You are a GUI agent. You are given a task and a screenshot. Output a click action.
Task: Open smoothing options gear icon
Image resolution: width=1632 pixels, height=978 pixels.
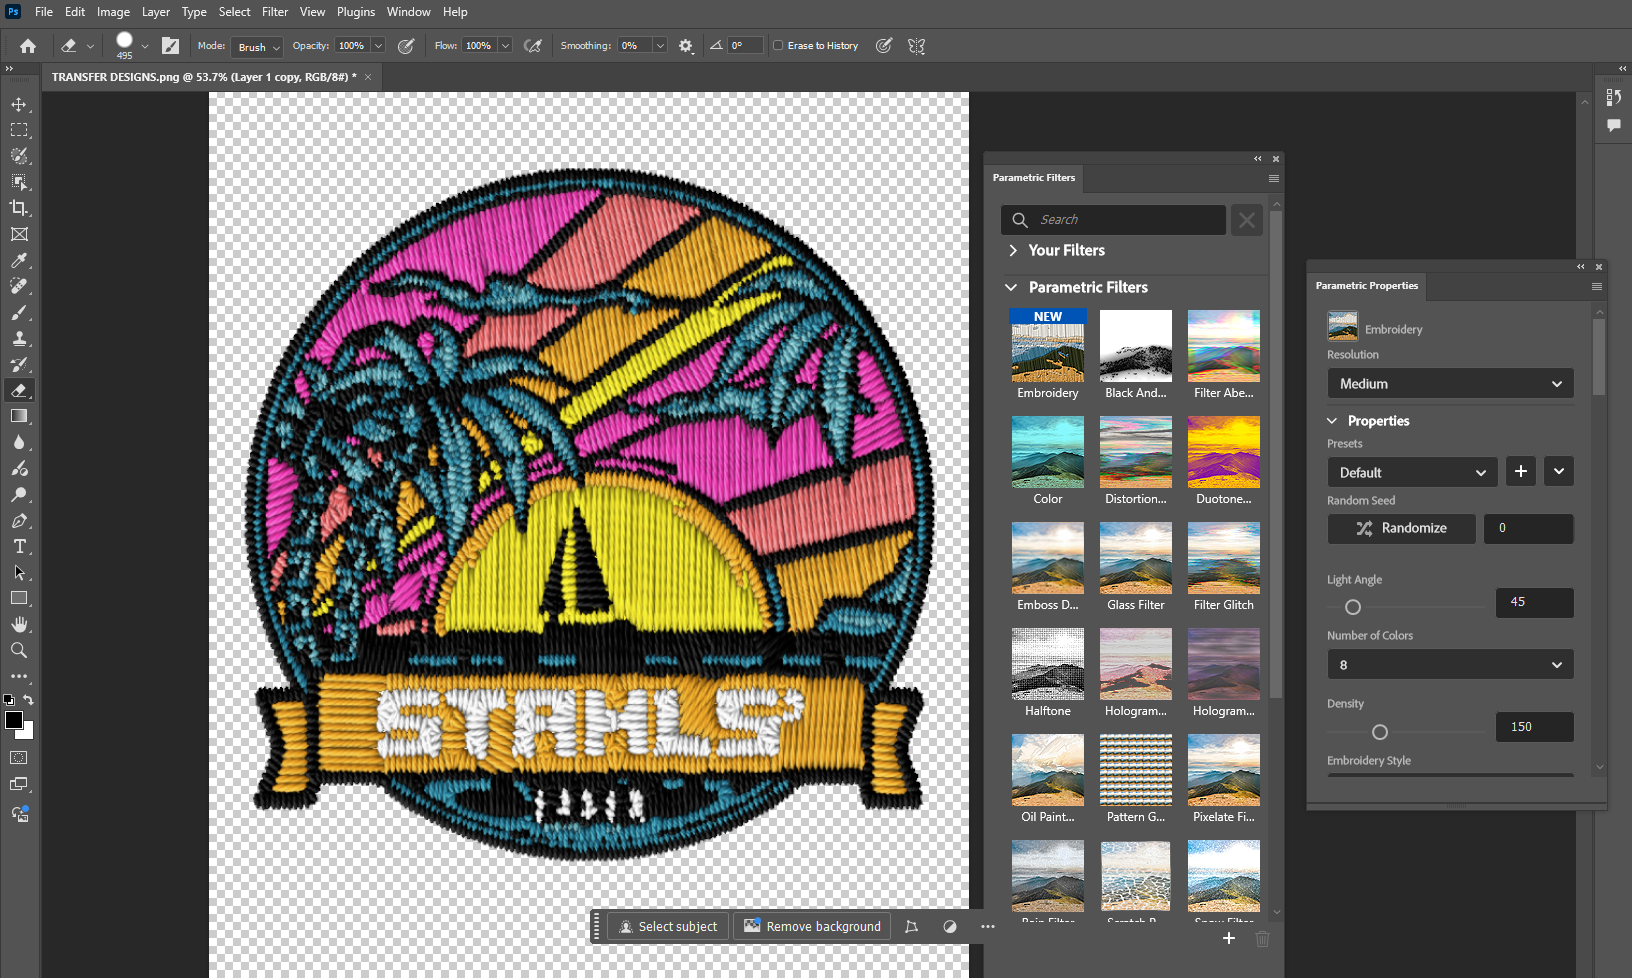point(686,46)
